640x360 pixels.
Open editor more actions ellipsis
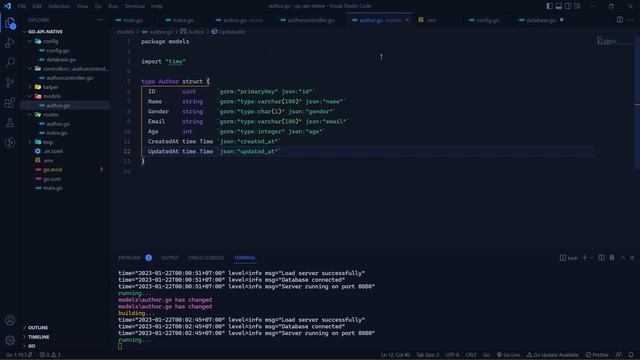click(x=631, y=20)
